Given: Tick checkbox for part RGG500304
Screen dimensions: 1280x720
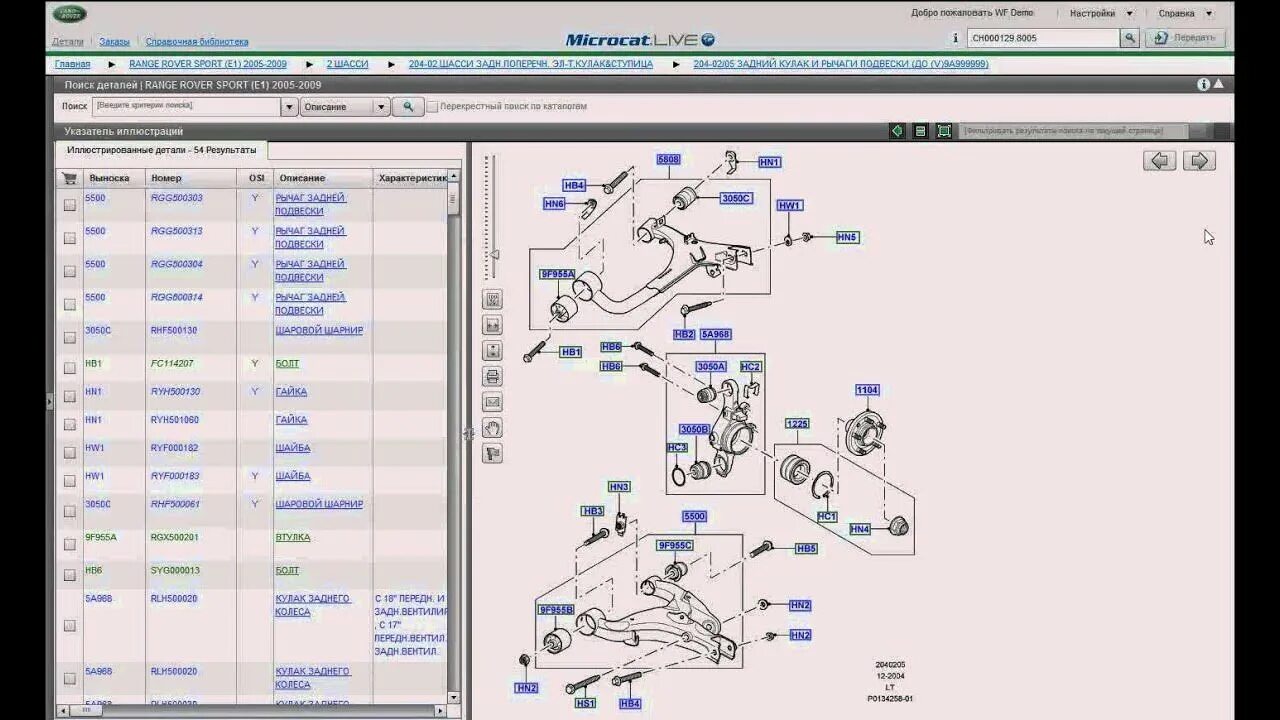Looking at the screenshot, I should (x=70, y=271).
